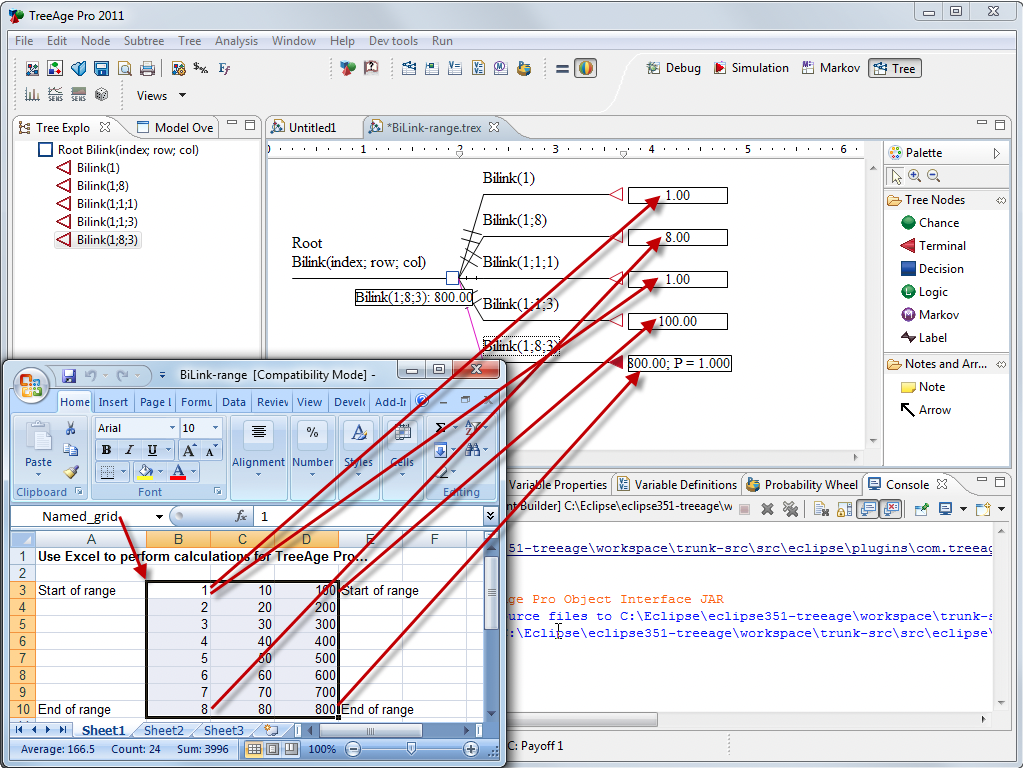
Task: Select the Markov node in palette
Action: [930, 315]
